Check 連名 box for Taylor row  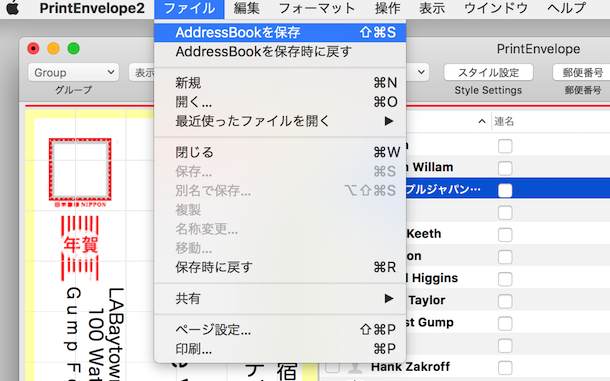point(505,301)
